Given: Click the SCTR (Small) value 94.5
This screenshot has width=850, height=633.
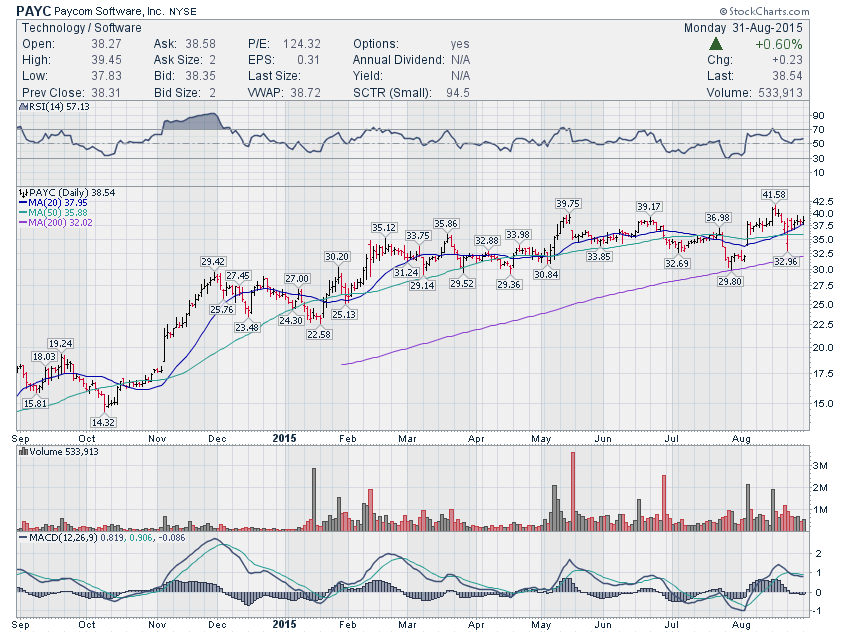Looking at the screenshot, I should (458, 93).
